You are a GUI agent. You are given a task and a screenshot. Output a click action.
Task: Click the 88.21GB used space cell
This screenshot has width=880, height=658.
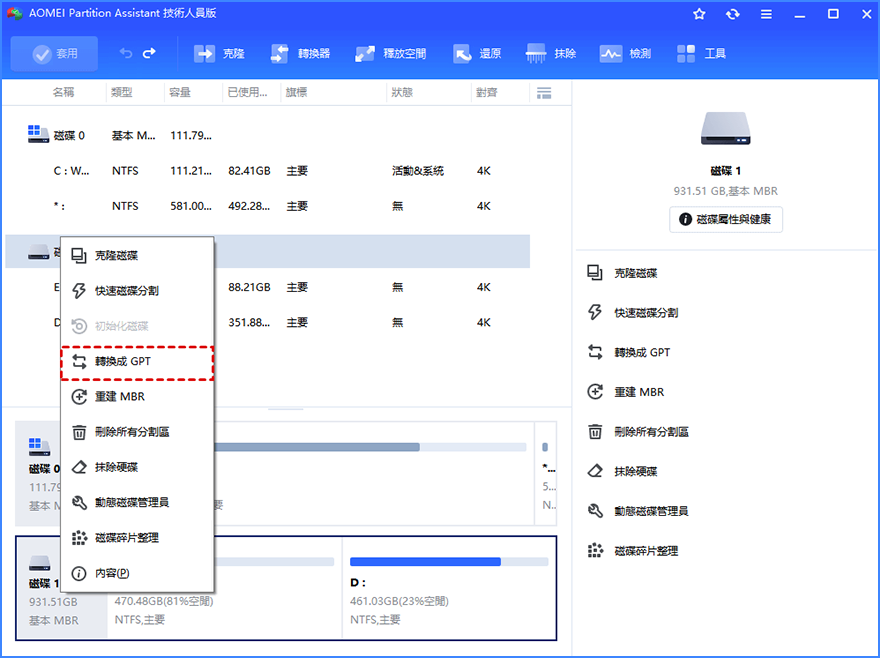click(249, 287)
